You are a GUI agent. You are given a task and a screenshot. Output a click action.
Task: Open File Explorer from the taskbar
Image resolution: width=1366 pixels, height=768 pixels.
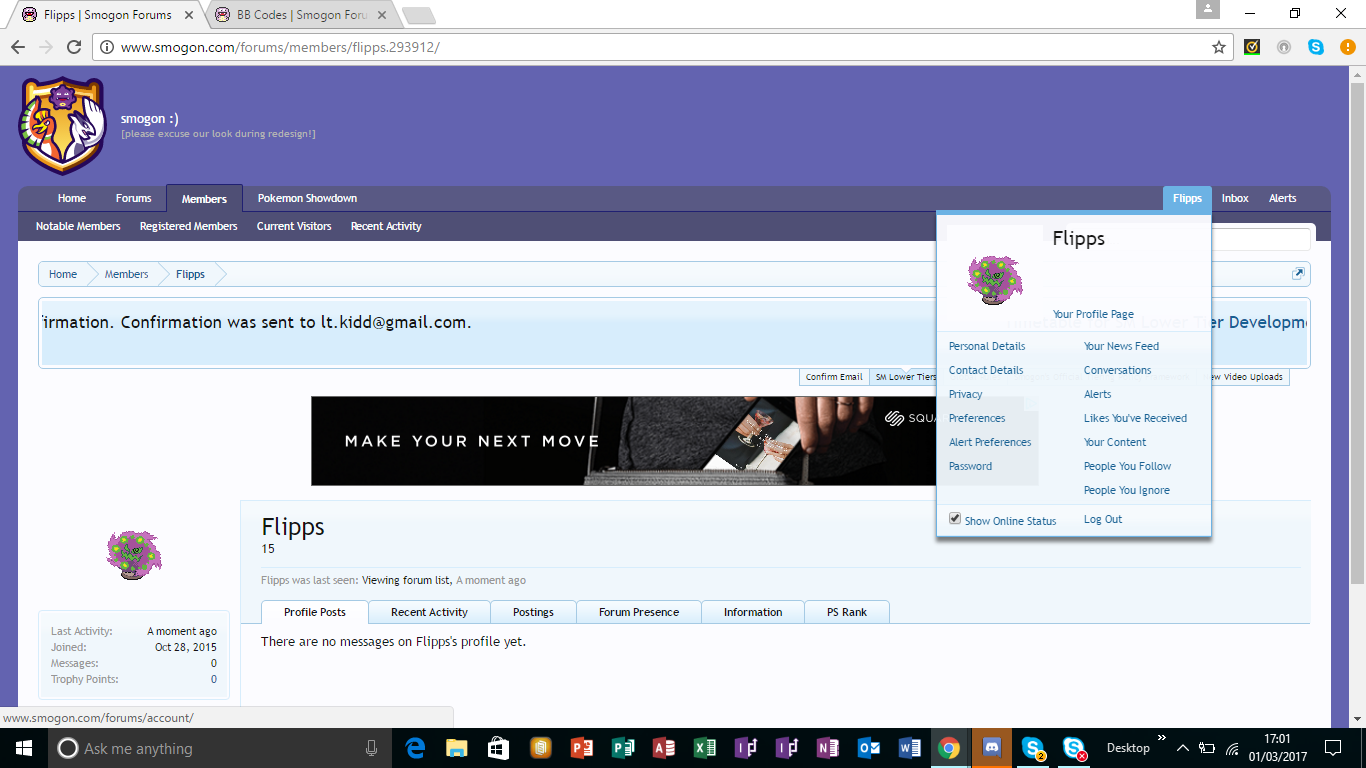457,748
